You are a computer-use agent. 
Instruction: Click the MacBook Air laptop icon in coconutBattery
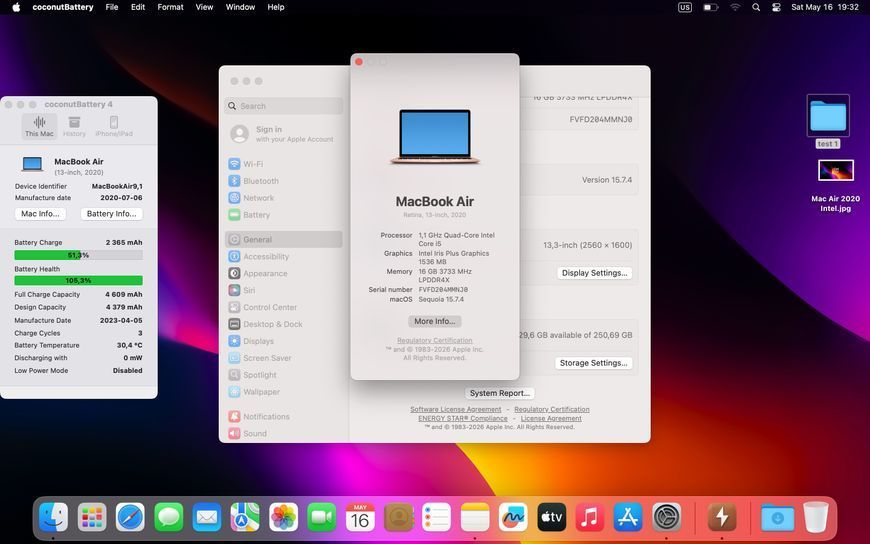coord(32,164)
